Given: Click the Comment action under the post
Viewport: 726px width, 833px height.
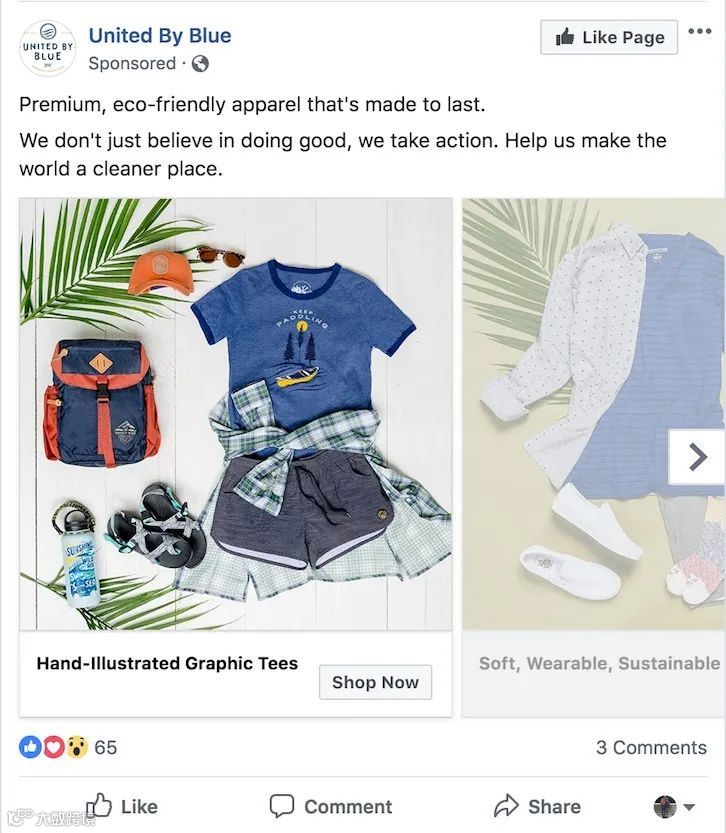Looking at the screenshot, I should click(331, 806).
